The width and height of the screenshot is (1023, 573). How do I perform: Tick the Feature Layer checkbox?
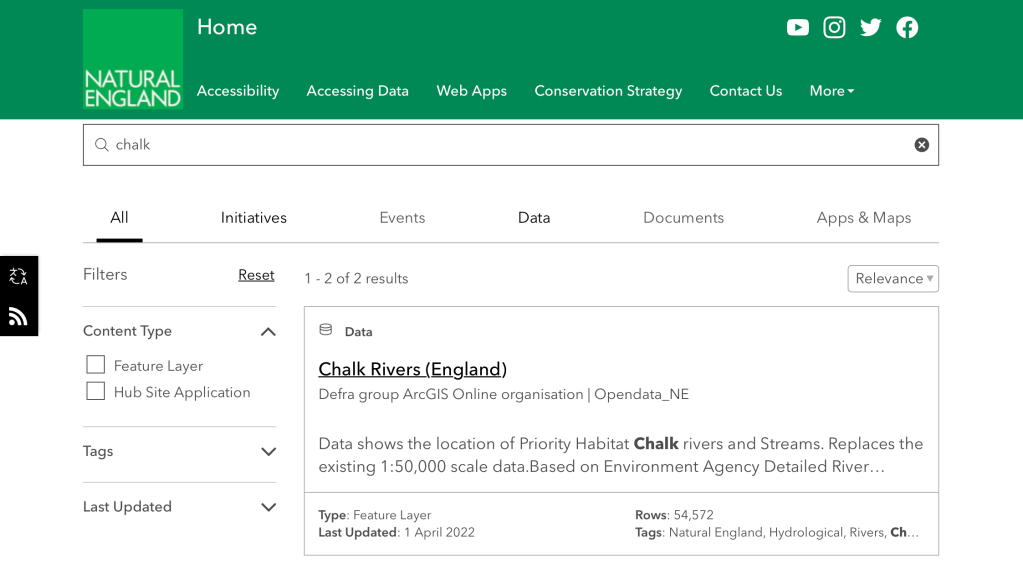[96, 365]
